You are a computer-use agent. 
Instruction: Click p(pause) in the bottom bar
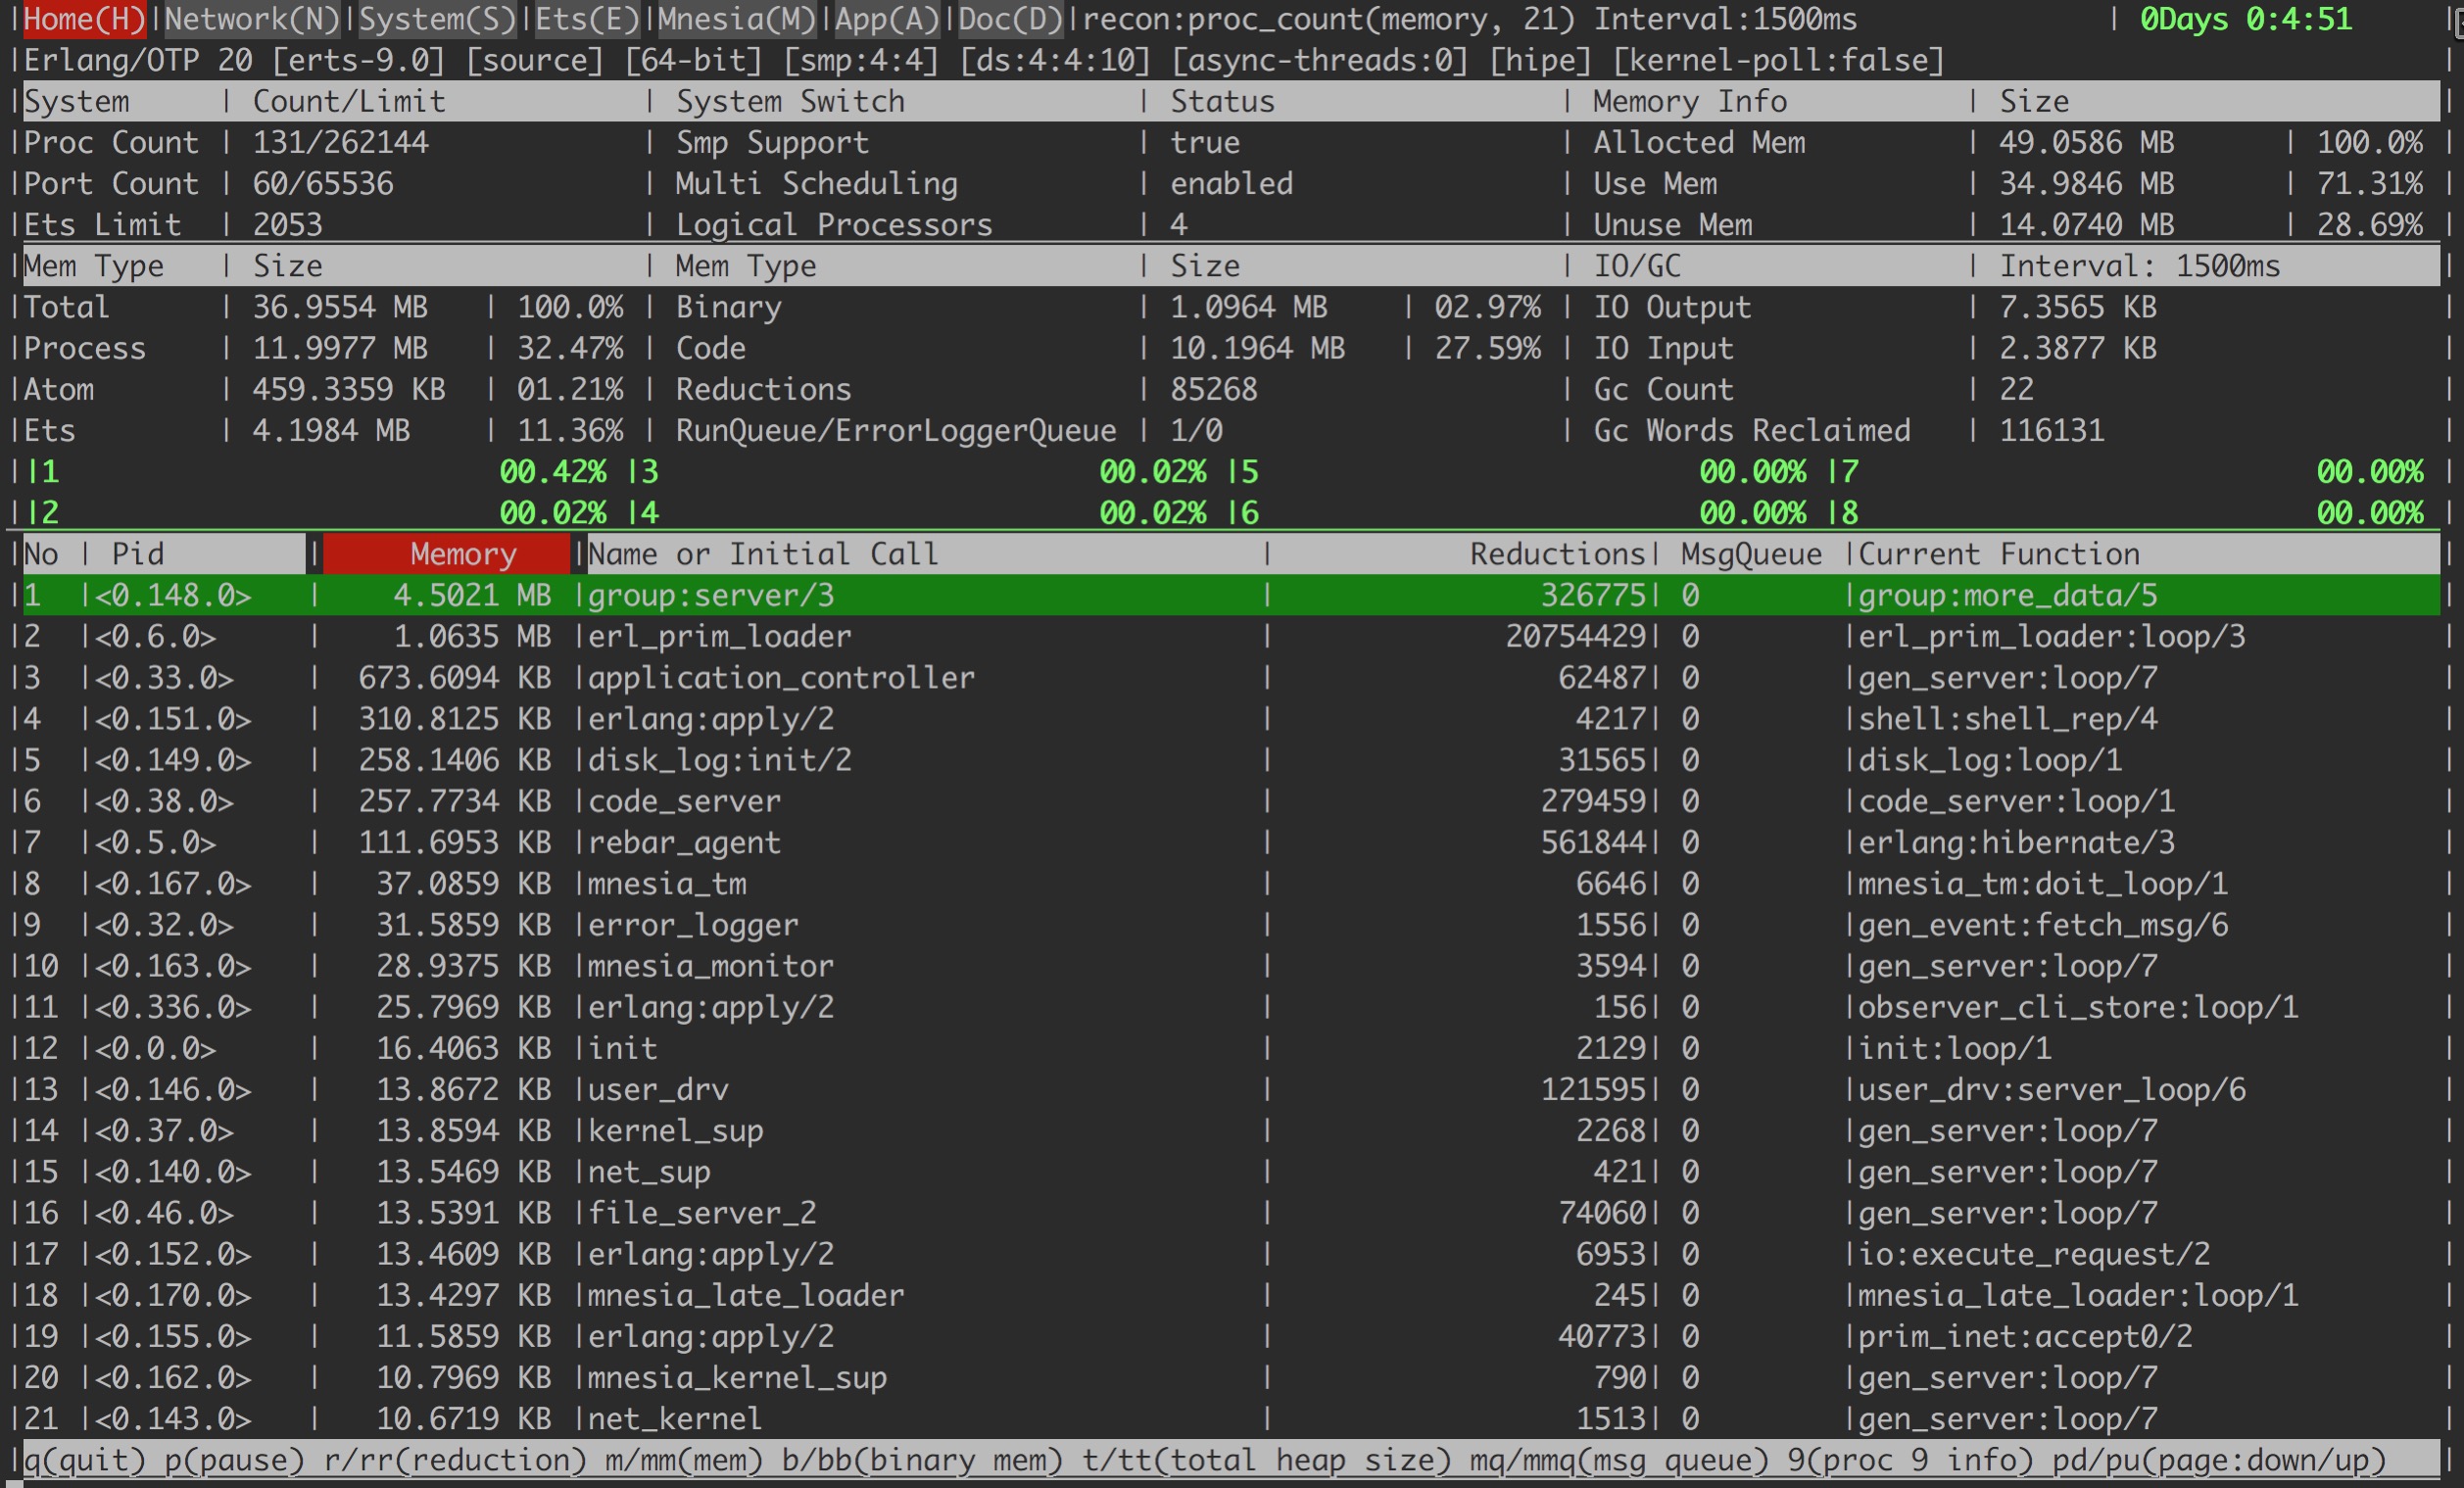pyautogui.click(x=234, y=1460)
